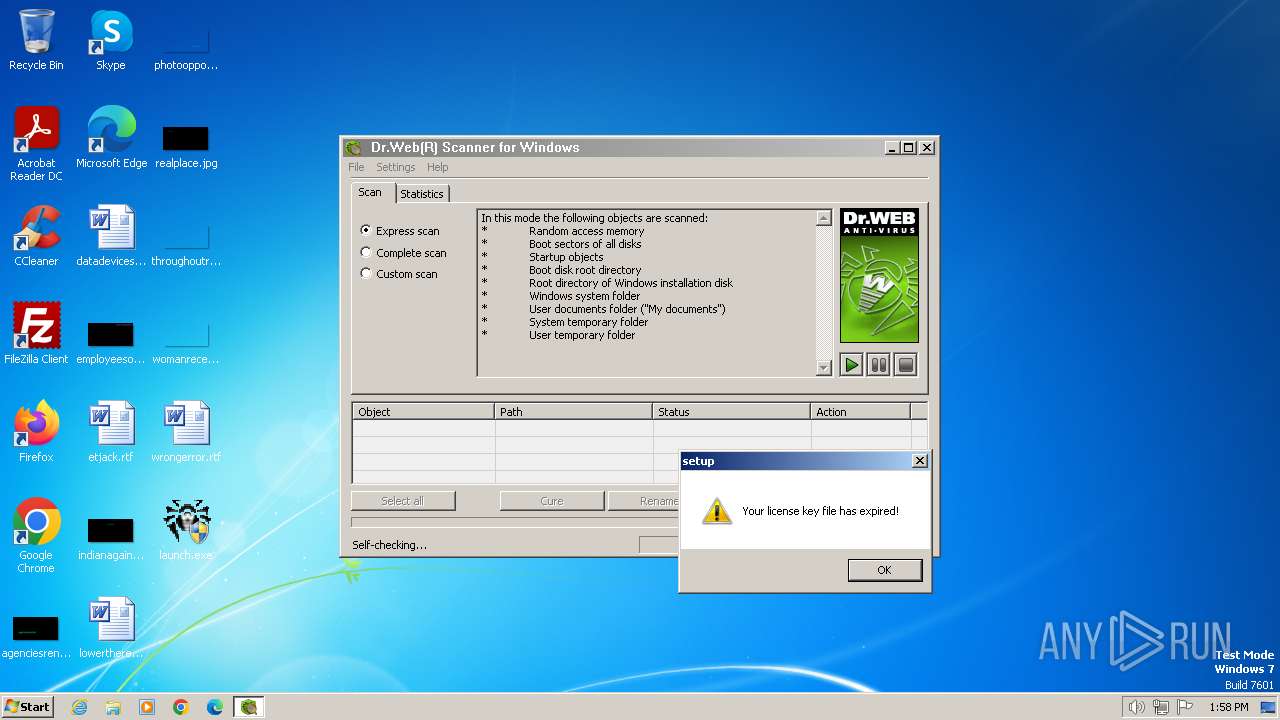1280x720 pixels.
Task: Click the volume speaker tray icon
Action: [1136, 707]
